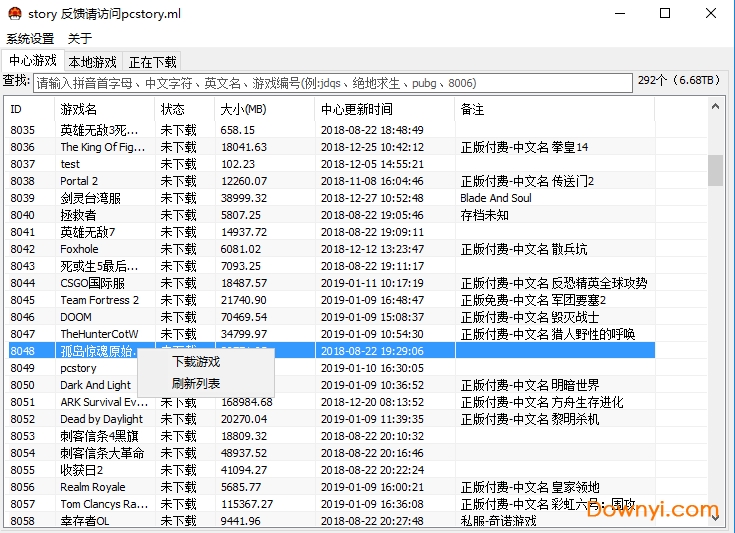Screen dimensions: 735x533
Task: Select the 刺客信条4黑旗 game row
Action: click(331, 436)
